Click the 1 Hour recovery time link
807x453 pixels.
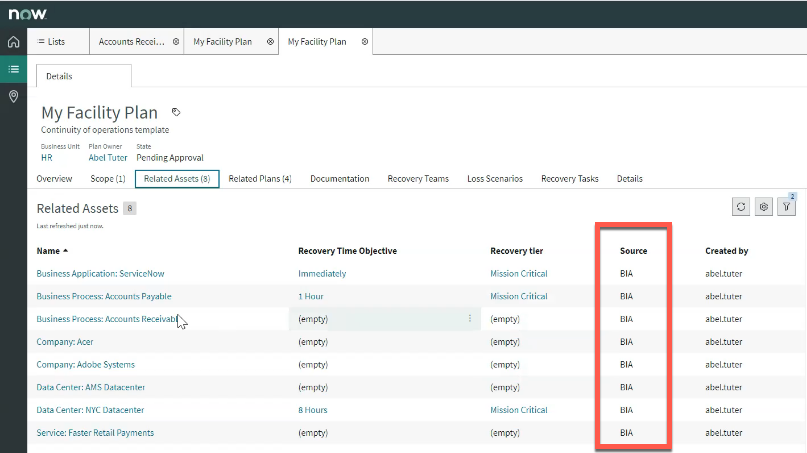coord(311,296)
